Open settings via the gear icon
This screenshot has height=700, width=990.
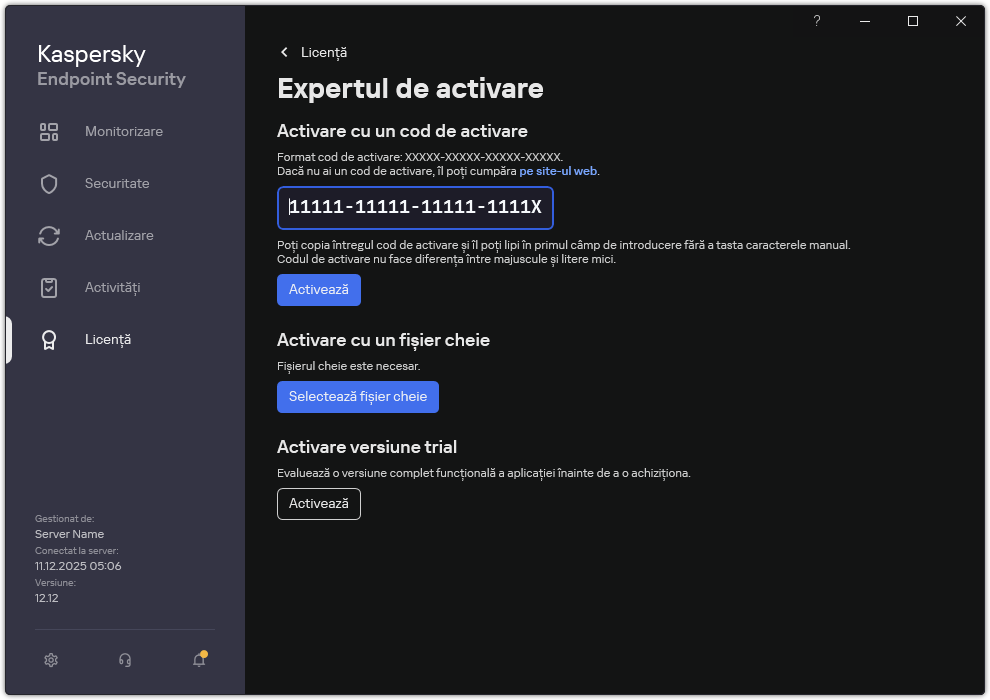(51, 660)
